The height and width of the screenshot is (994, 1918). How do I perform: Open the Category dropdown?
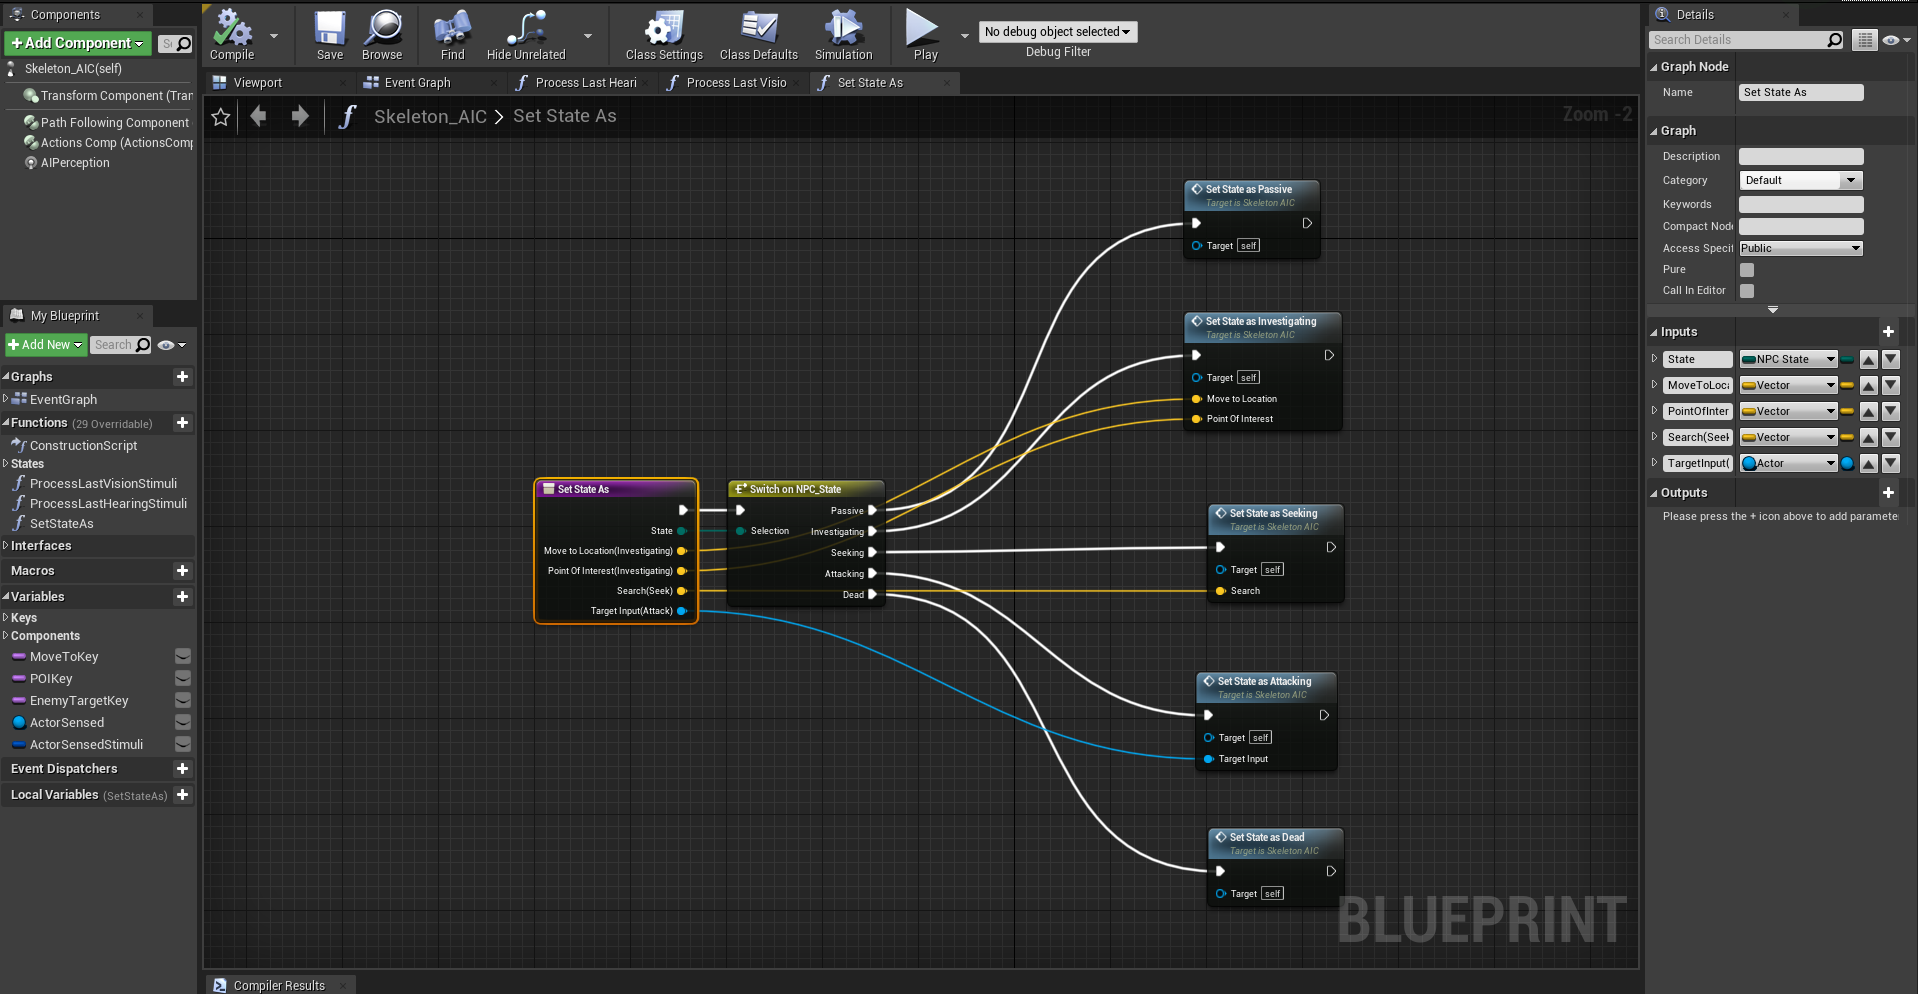1800,181
